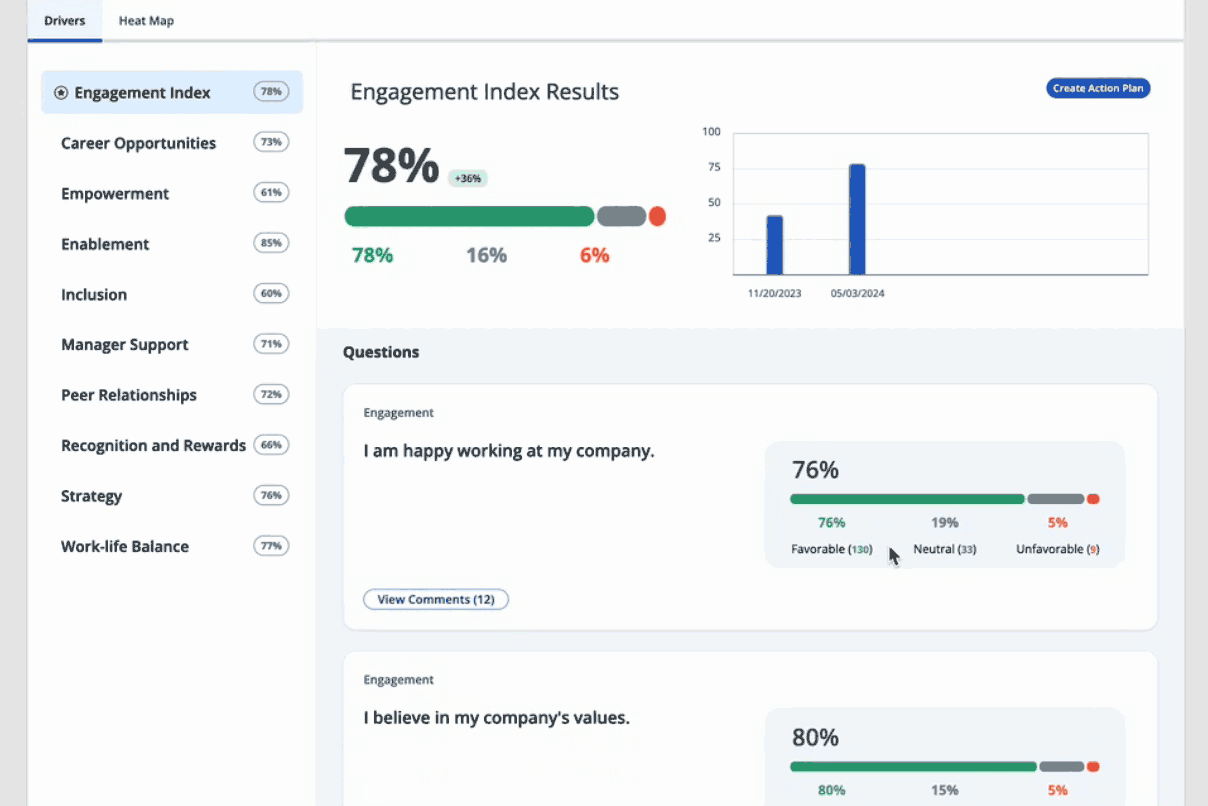
Task: Click the +36% change badge
Action: [x=468, y=179]
